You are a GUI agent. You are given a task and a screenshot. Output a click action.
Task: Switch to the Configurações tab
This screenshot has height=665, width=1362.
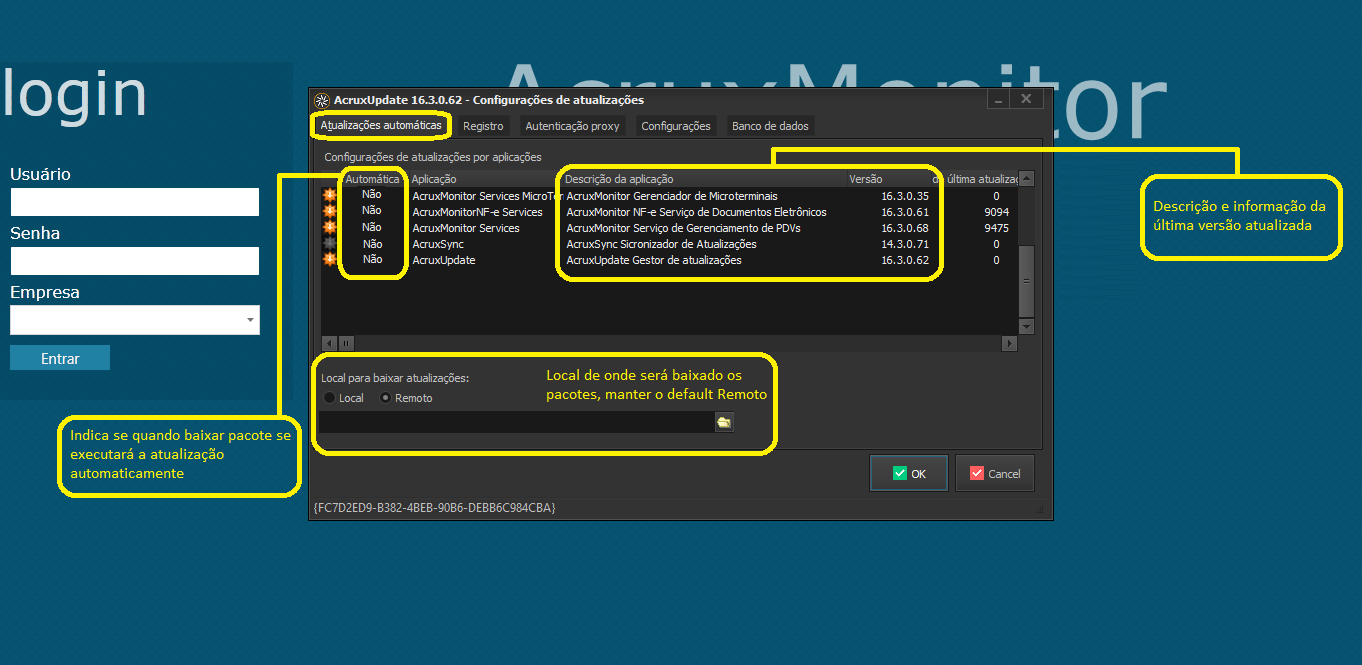[x=676, y=126]
